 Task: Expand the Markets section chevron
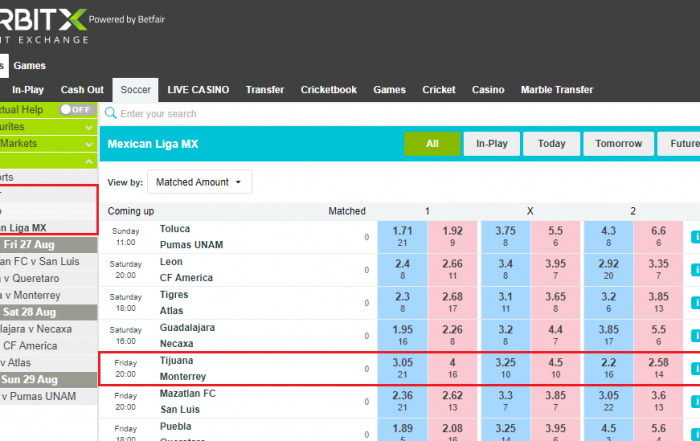coord(89,144)
